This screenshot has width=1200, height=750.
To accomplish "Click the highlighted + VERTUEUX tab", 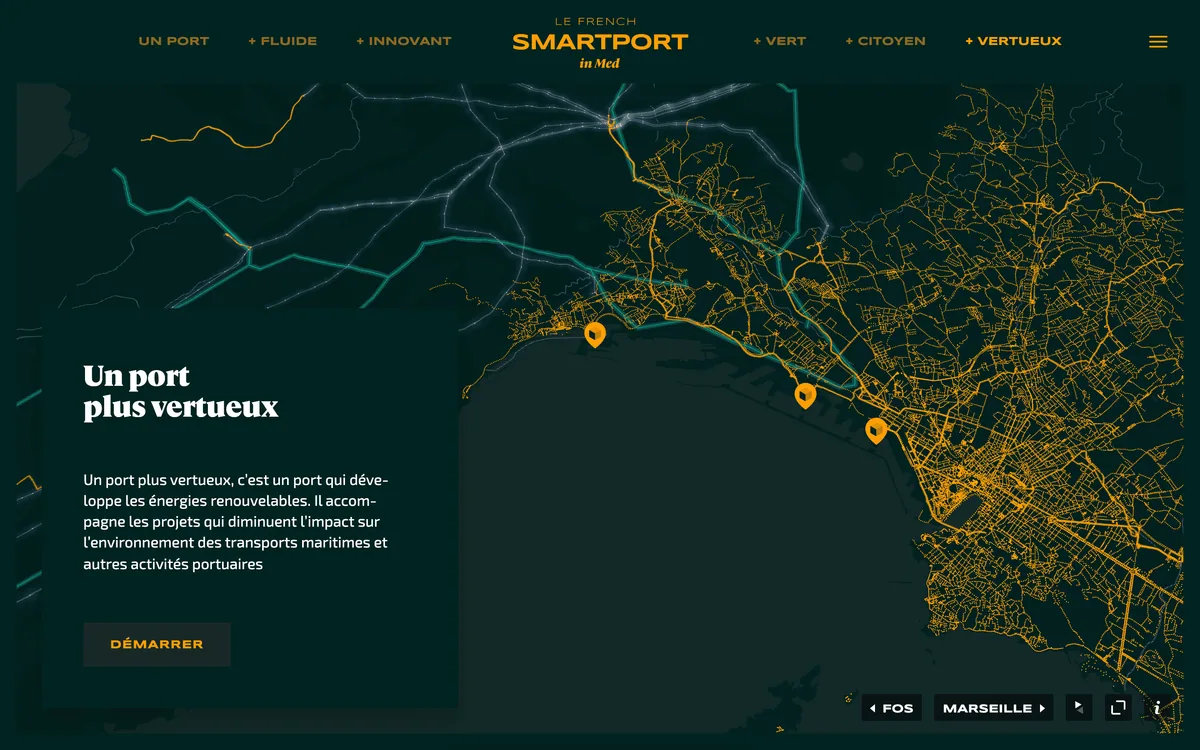I will point(1013,41).
